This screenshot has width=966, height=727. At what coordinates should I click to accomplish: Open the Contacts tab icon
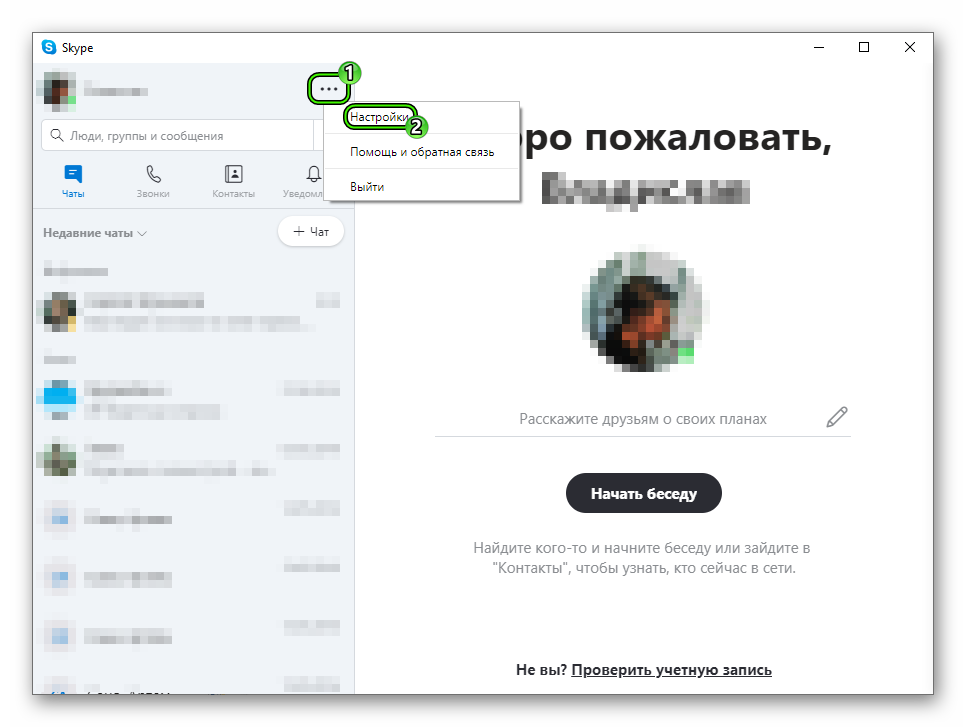point(233,174)
